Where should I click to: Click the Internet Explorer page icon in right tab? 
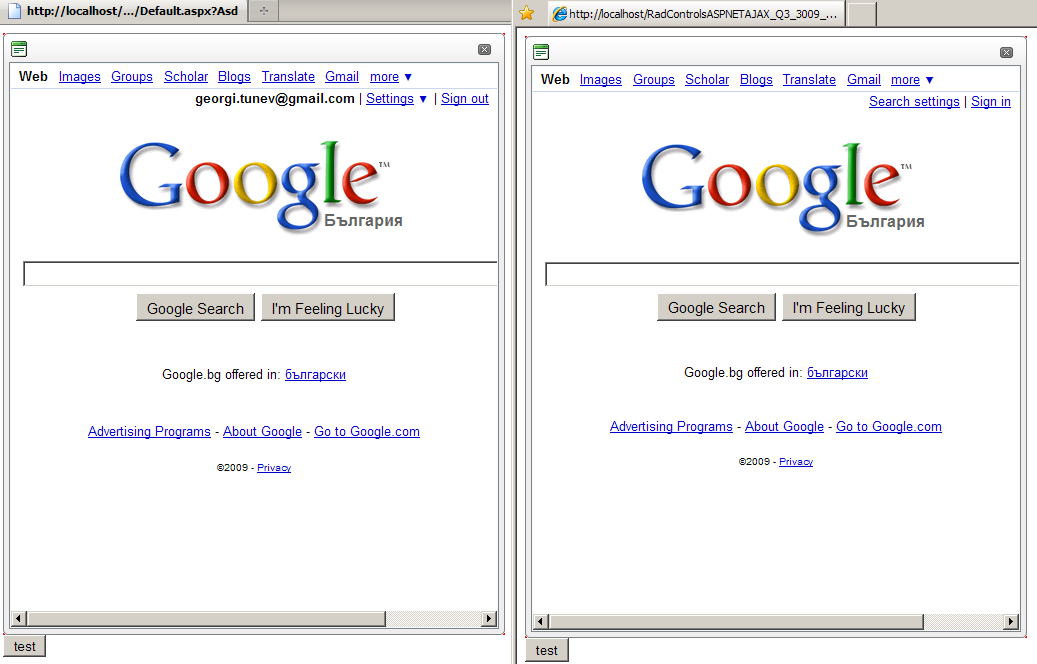pyautogui.click(x=560, y=13)
